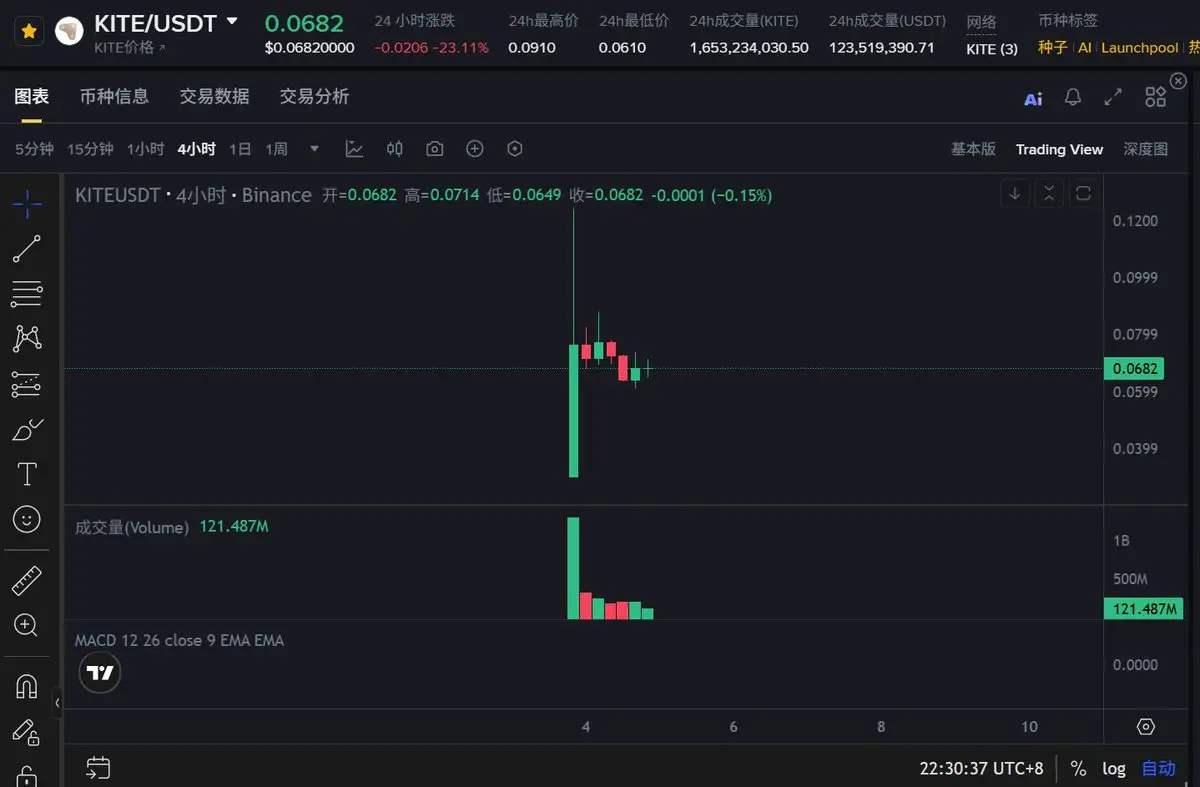Select the Fibonacci retracement tool
Viewport: 1200px width, 787px height.
click(x=27, y=294)
